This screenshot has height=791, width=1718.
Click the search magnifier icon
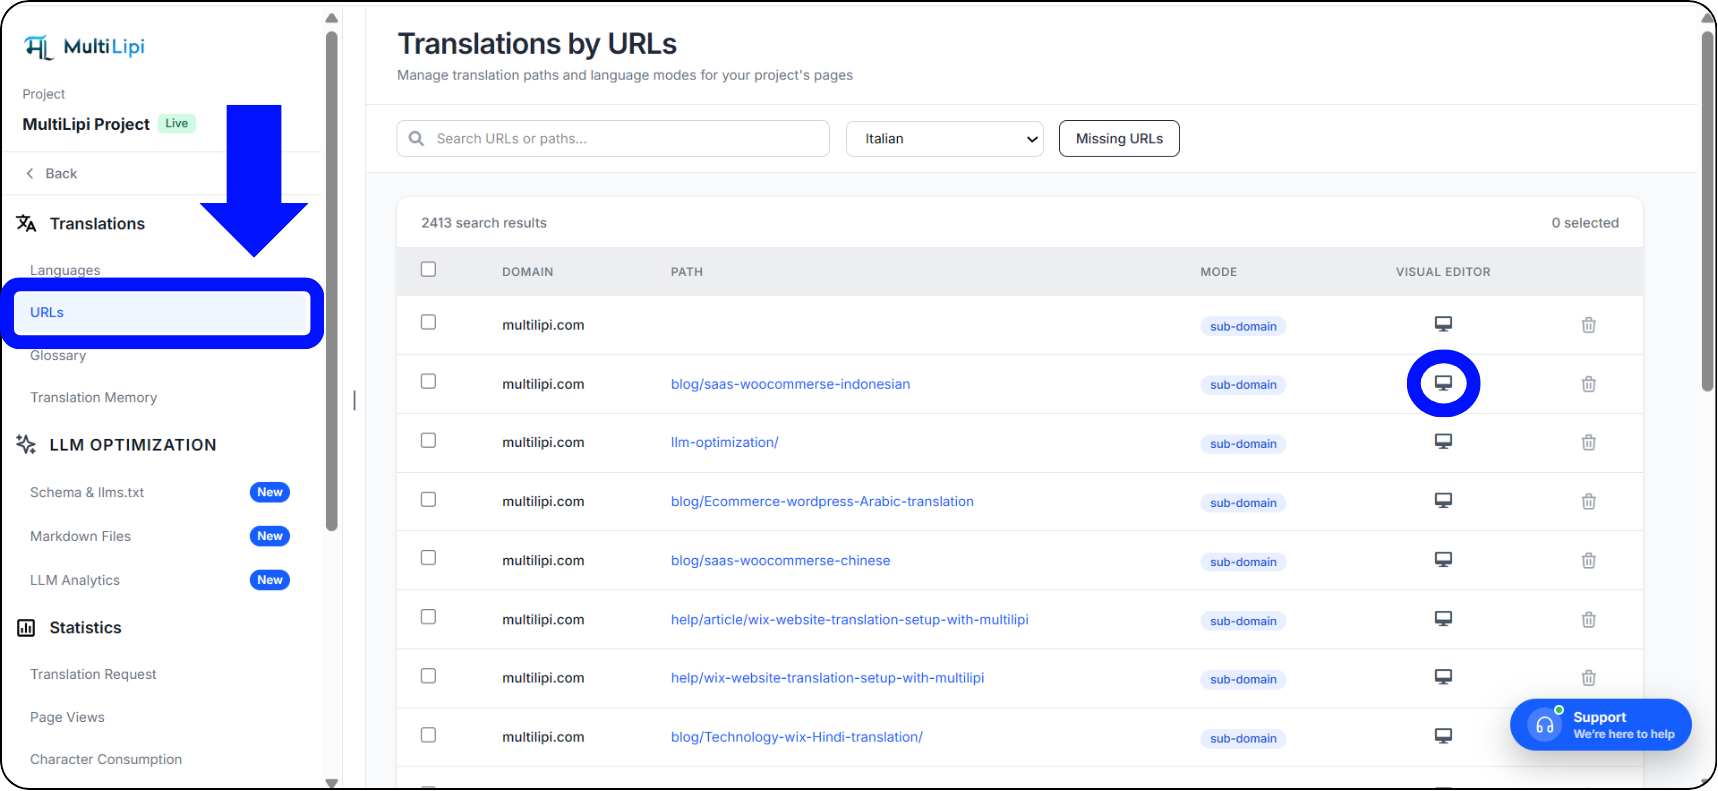(x=417, y=139)
